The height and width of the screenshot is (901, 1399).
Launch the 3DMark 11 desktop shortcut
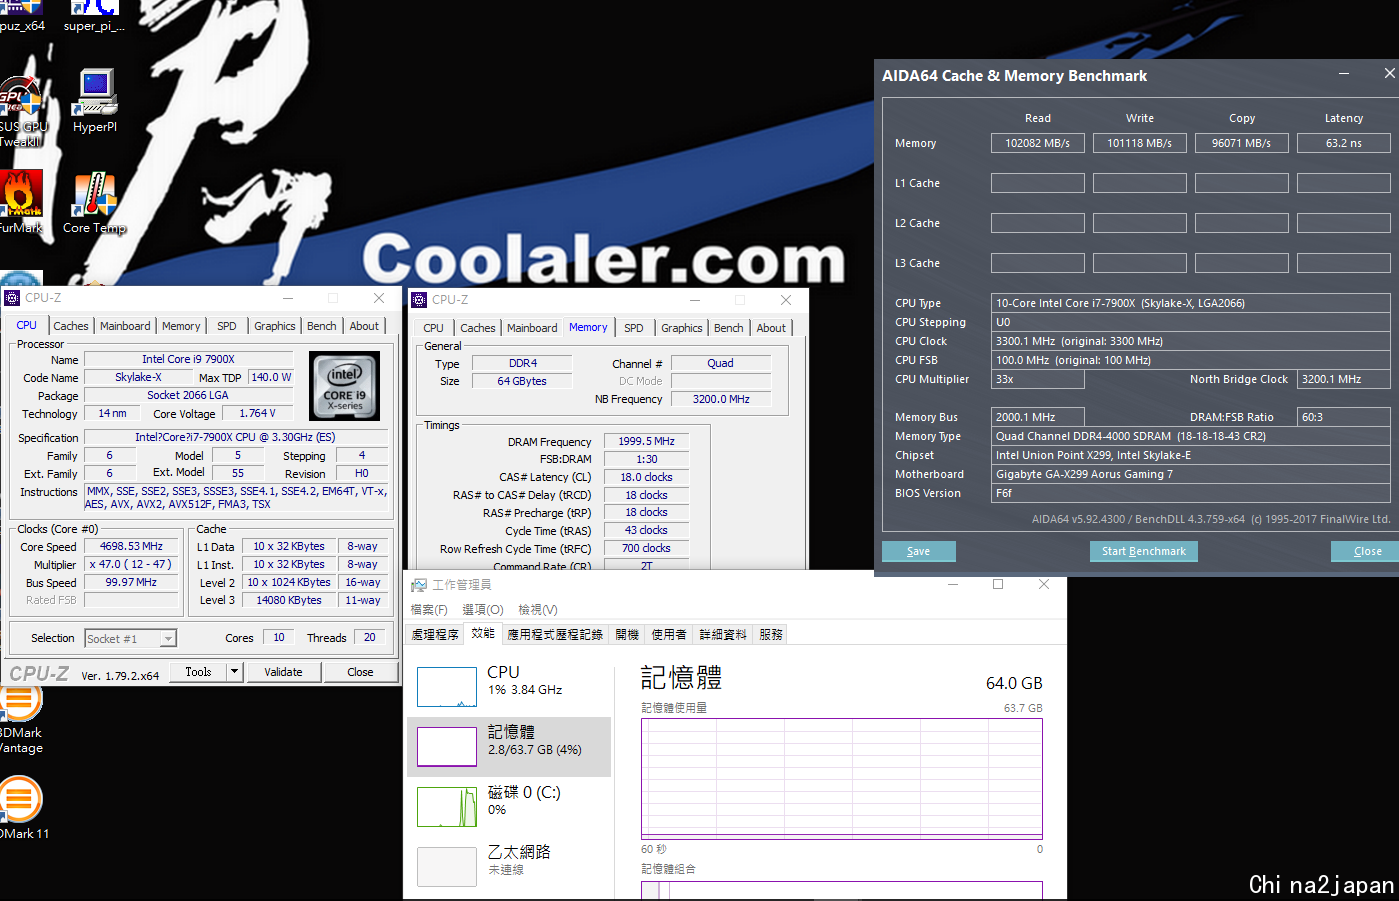coord(20,802)
